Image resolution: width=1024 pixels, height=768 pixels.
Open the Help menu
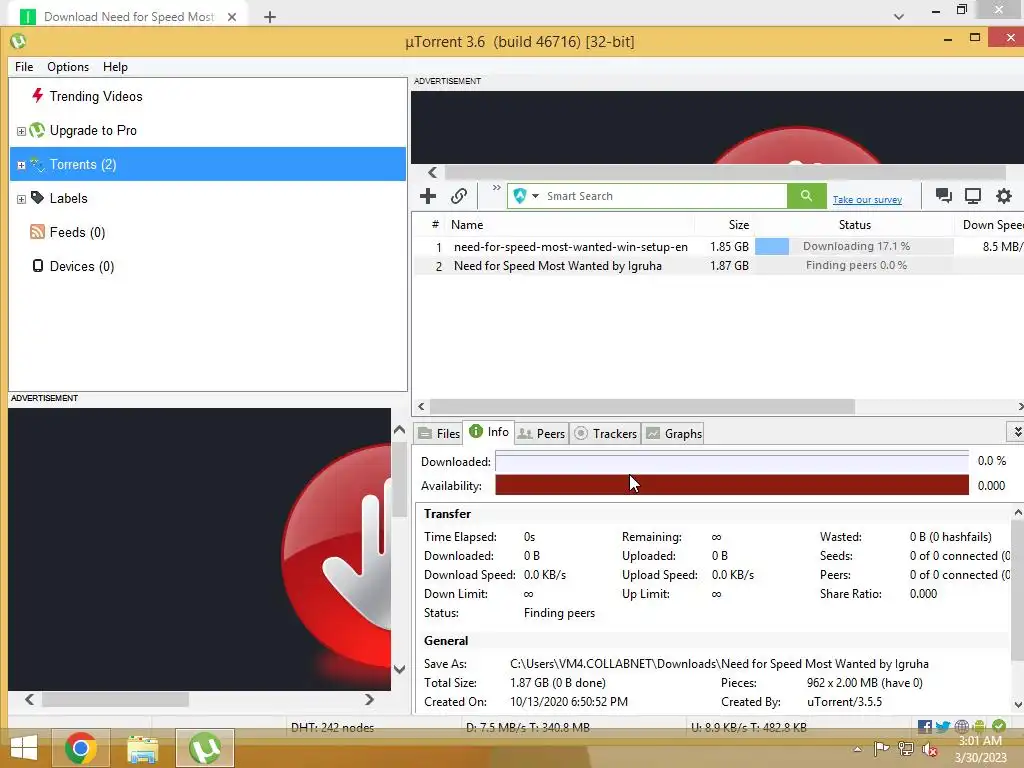tap(115, 67)
